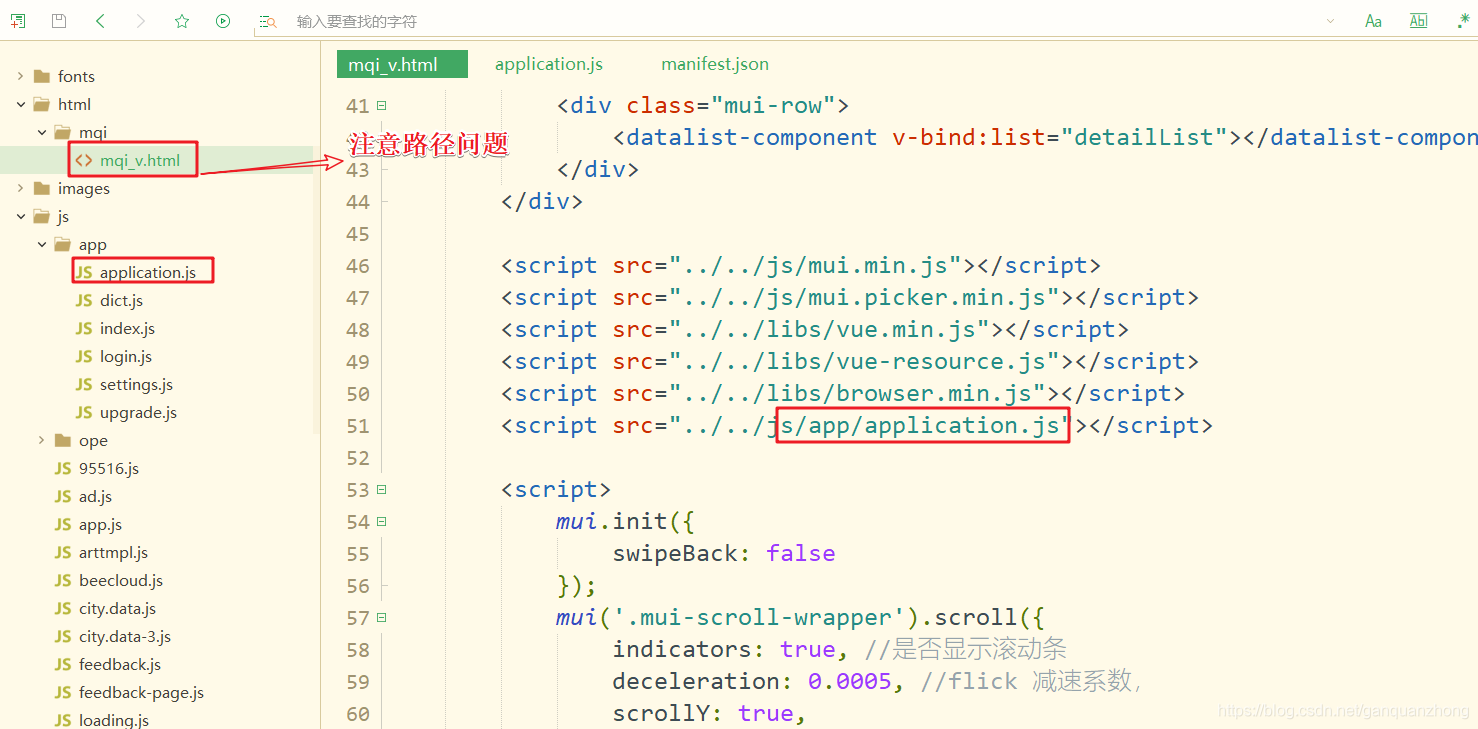Click the JS icon beside 95516.js
Screen dimensions: 1478x729
pyautogui.click(x=63, y=468)
